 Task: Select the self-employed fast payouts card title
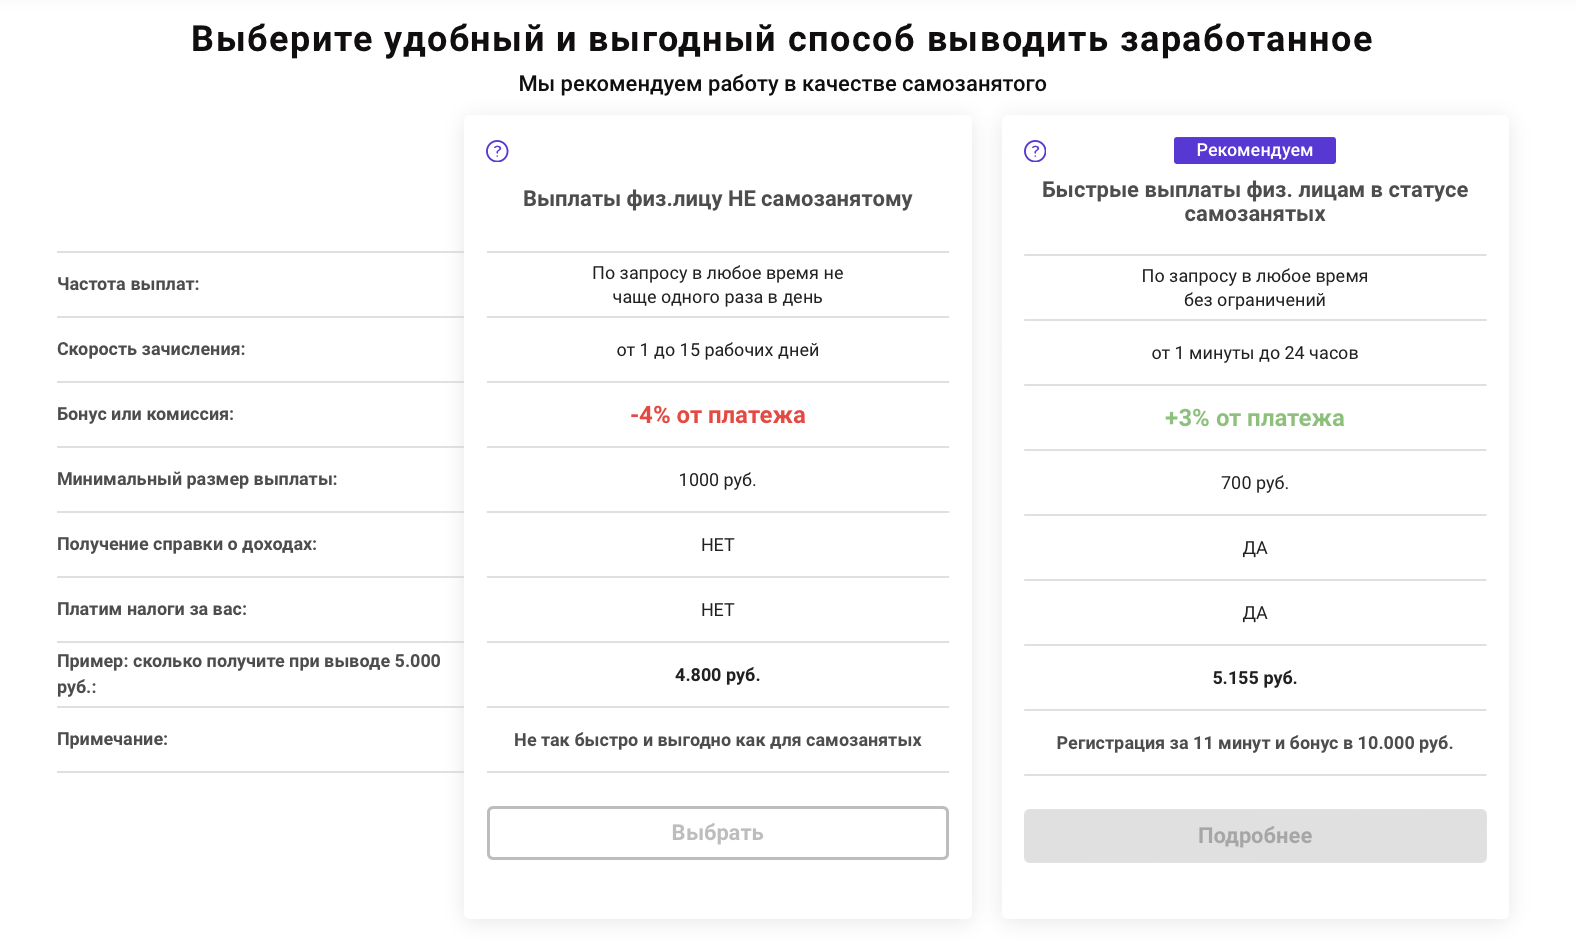(1254, 202)
